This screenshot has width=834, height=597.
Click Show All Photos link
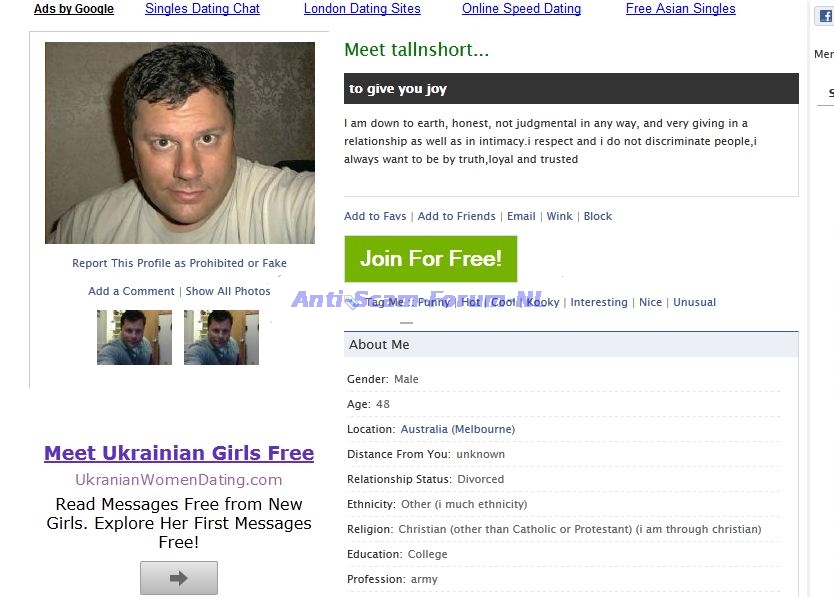(x=228, y=291)
